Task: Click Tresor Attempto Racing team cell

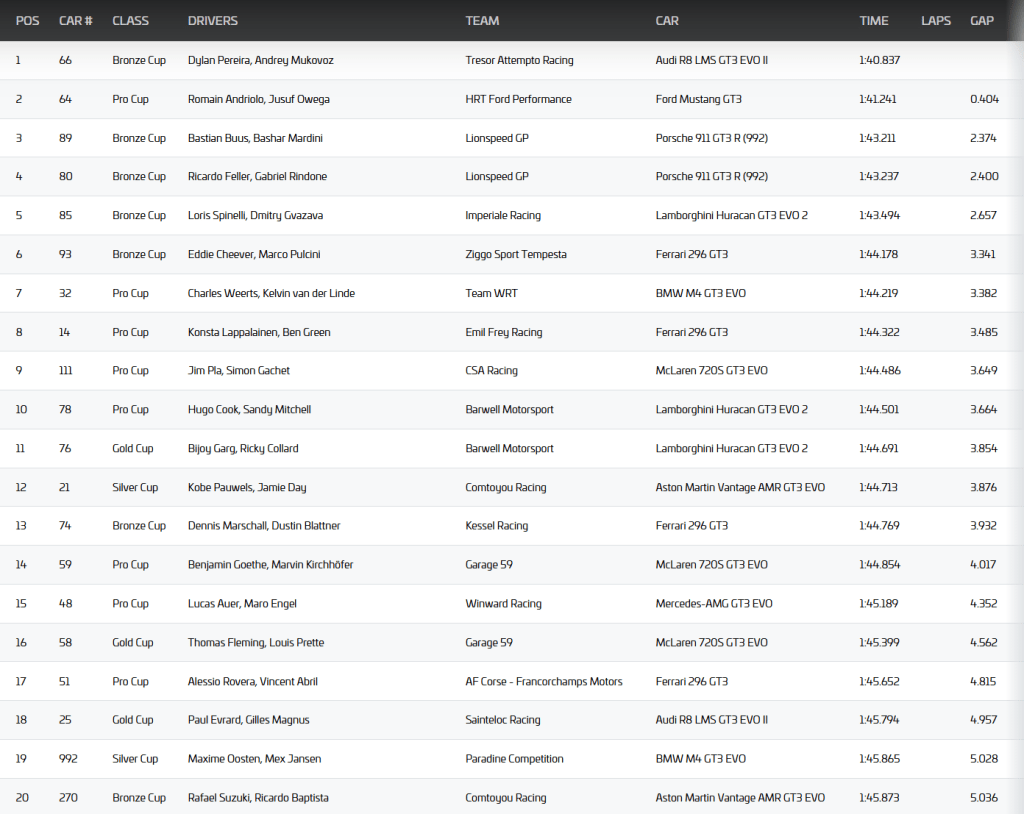Action: click(x=519, y=60)
